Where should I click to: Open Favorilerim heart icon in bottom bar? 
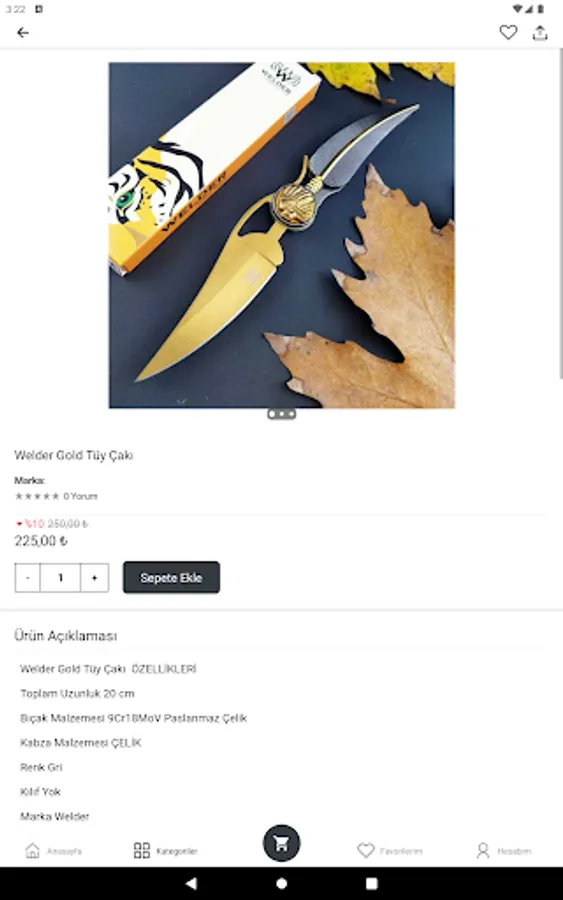(366, 850)
